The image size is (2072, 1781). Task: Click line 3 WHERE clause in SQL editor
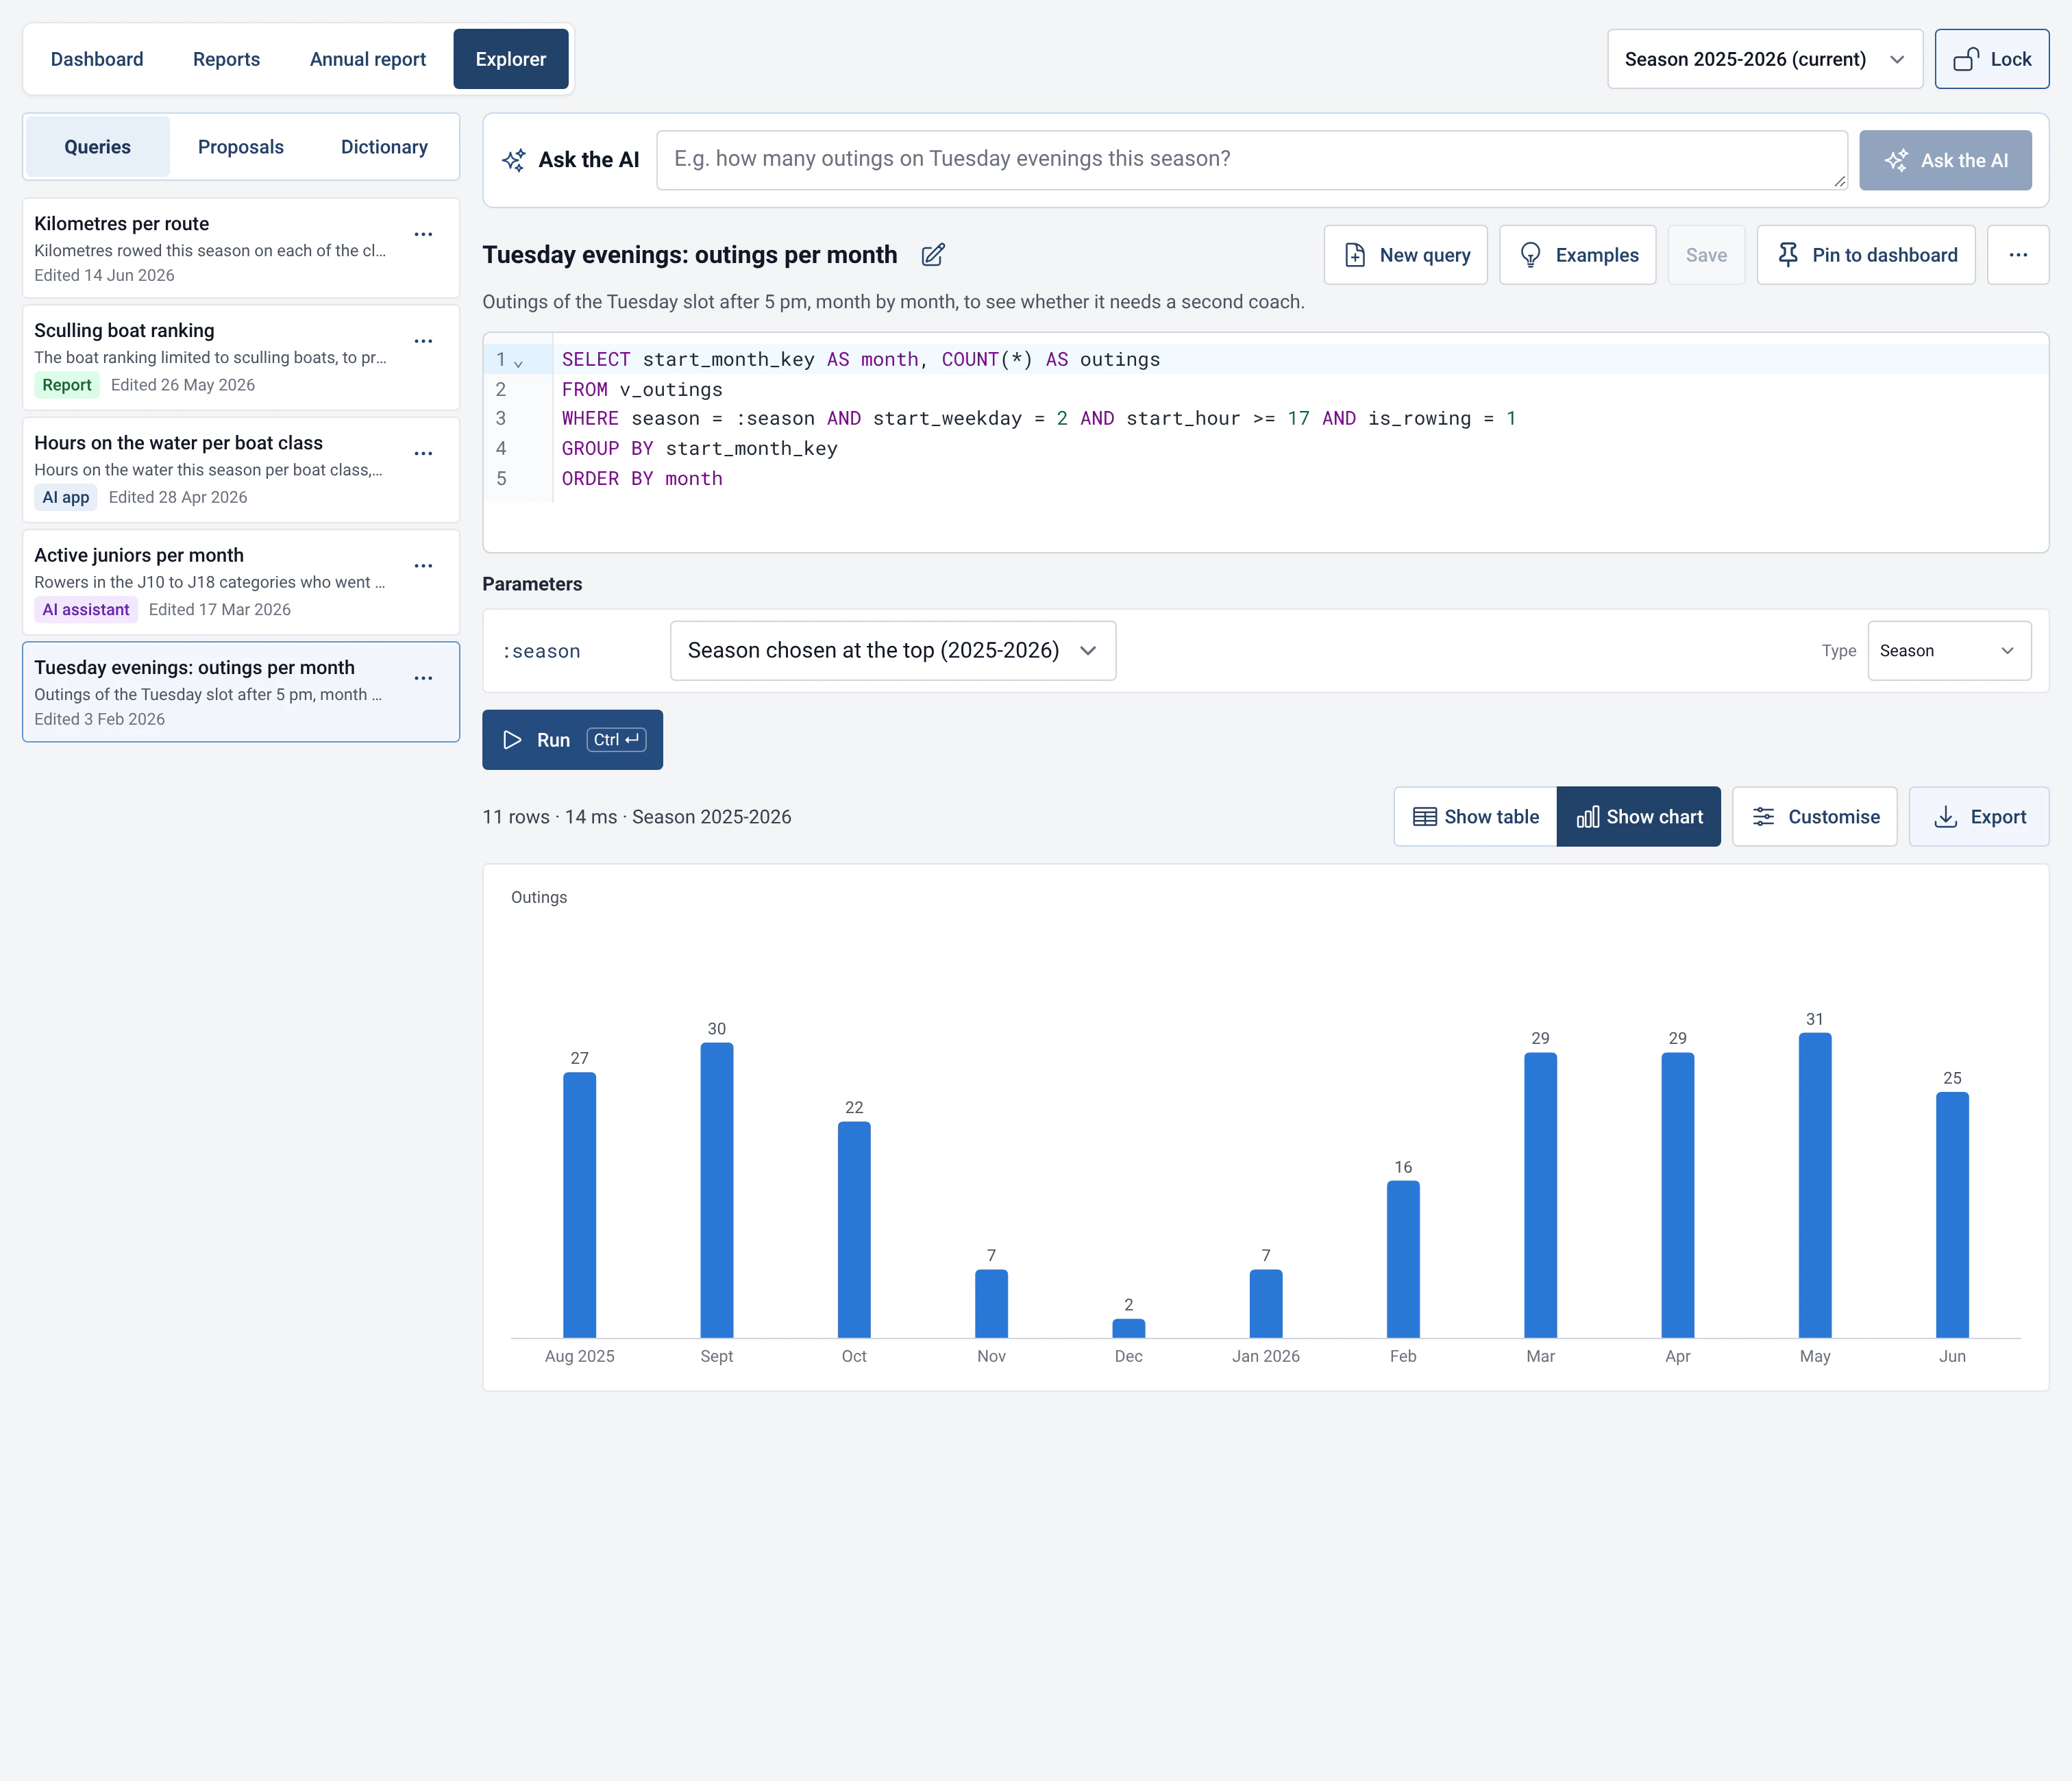pyautogui.click(x=1038, y=419)
